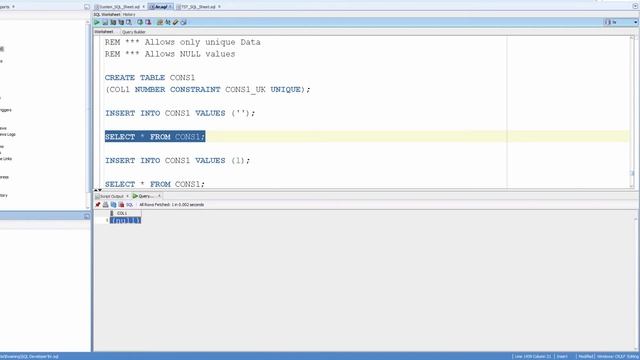Switch to the An.sql editor tab
The height and width of the screenshot is (360, 640).
click(160, 7)
